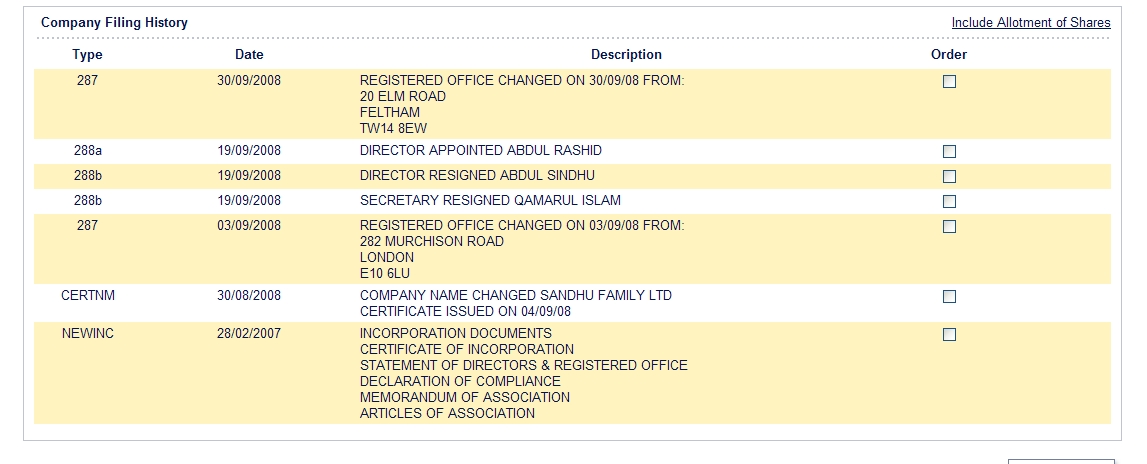Click the Memorandum of Association text line

[x=465, y=397]
